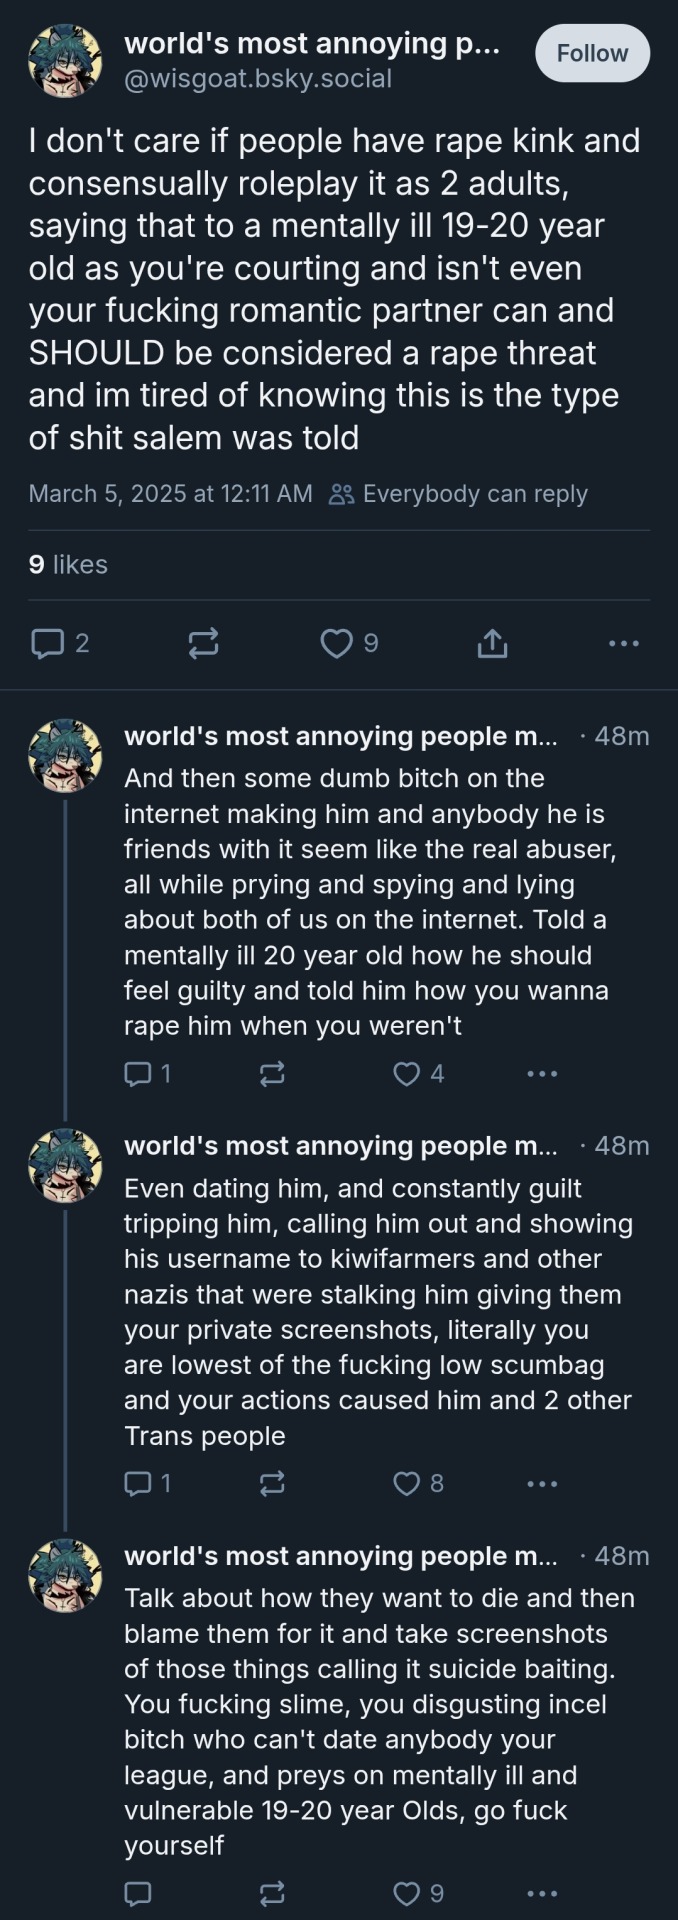This screenshot has width=678, height=1920.
Task: Click the Follow button
Action: [592, 53]
